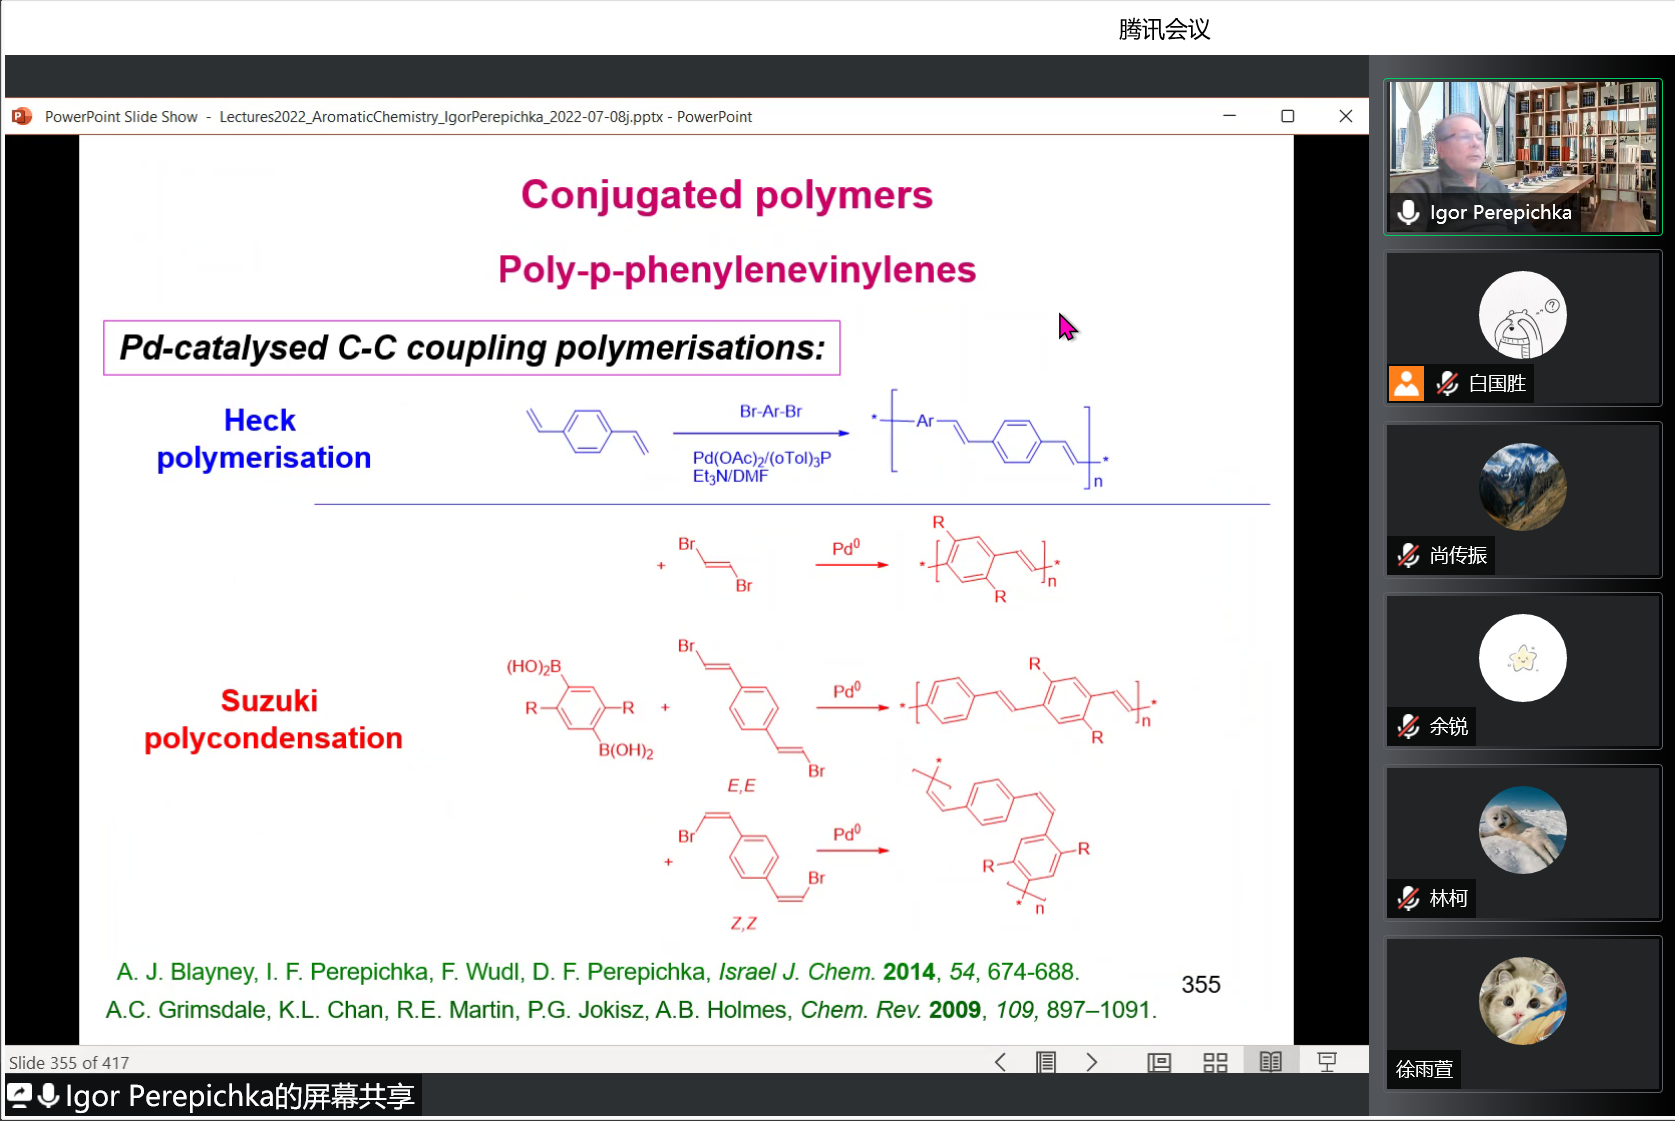
Task: Switch to Normal view icon
Action: tap(1159, 1062)
